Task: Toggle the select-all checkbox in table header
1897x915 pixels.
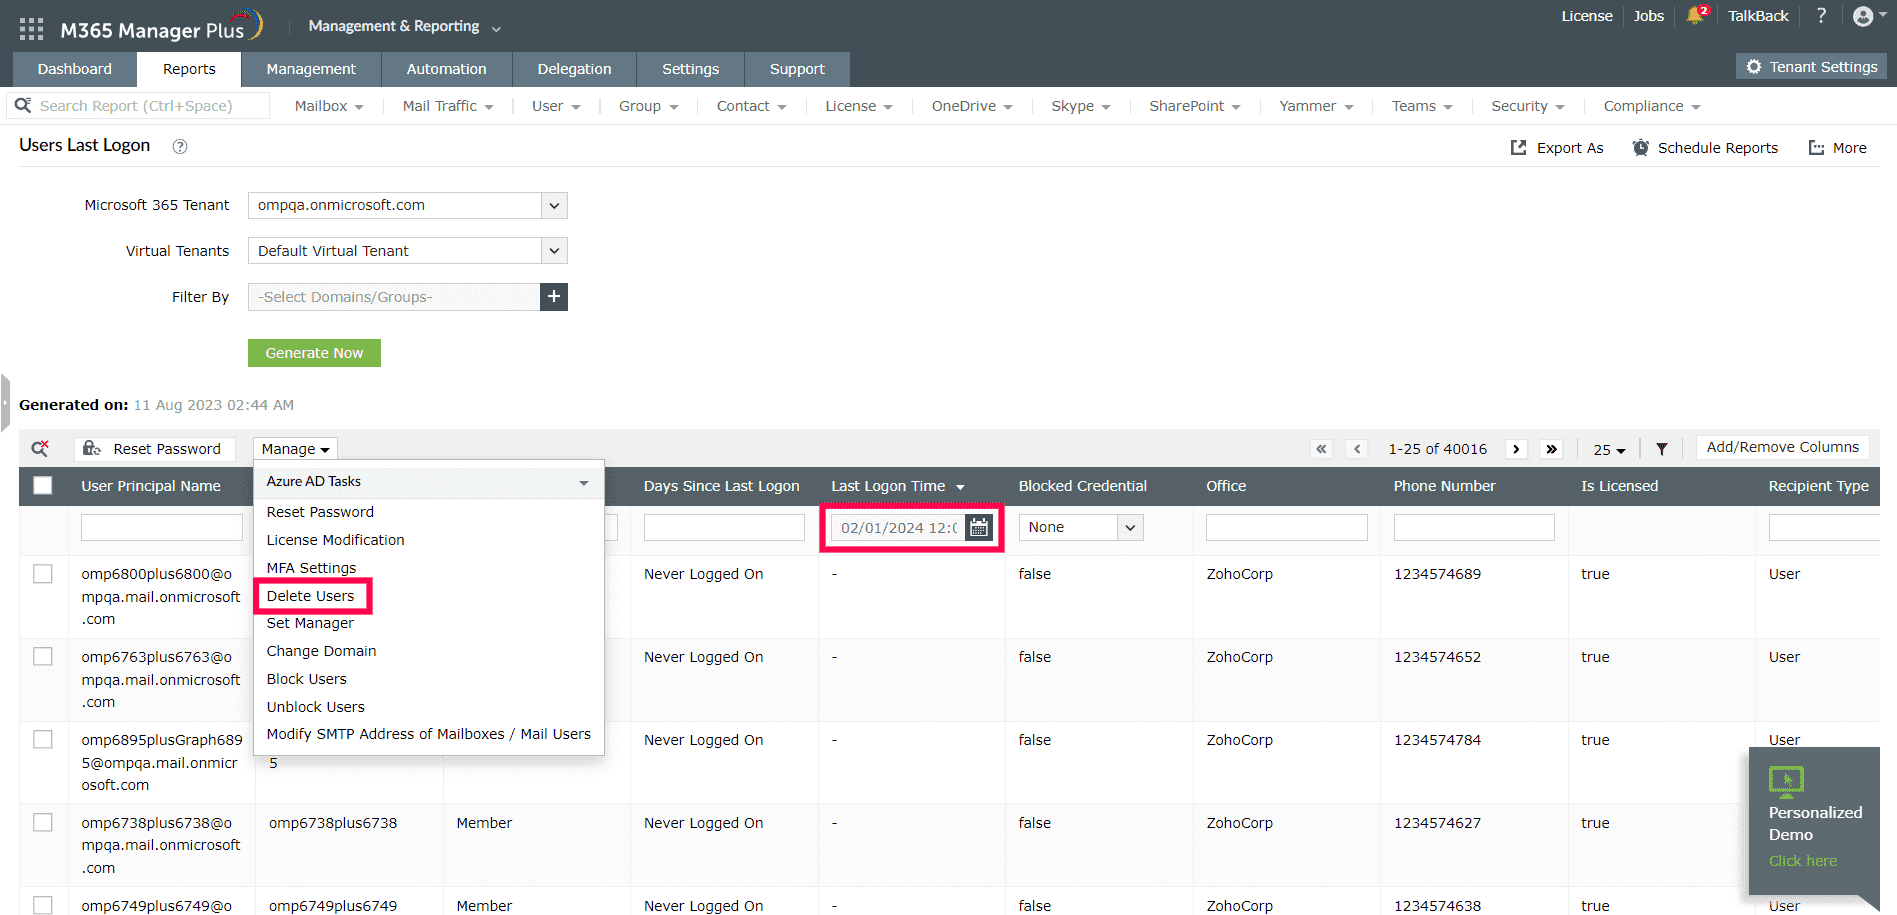Action: pos(43,486)
